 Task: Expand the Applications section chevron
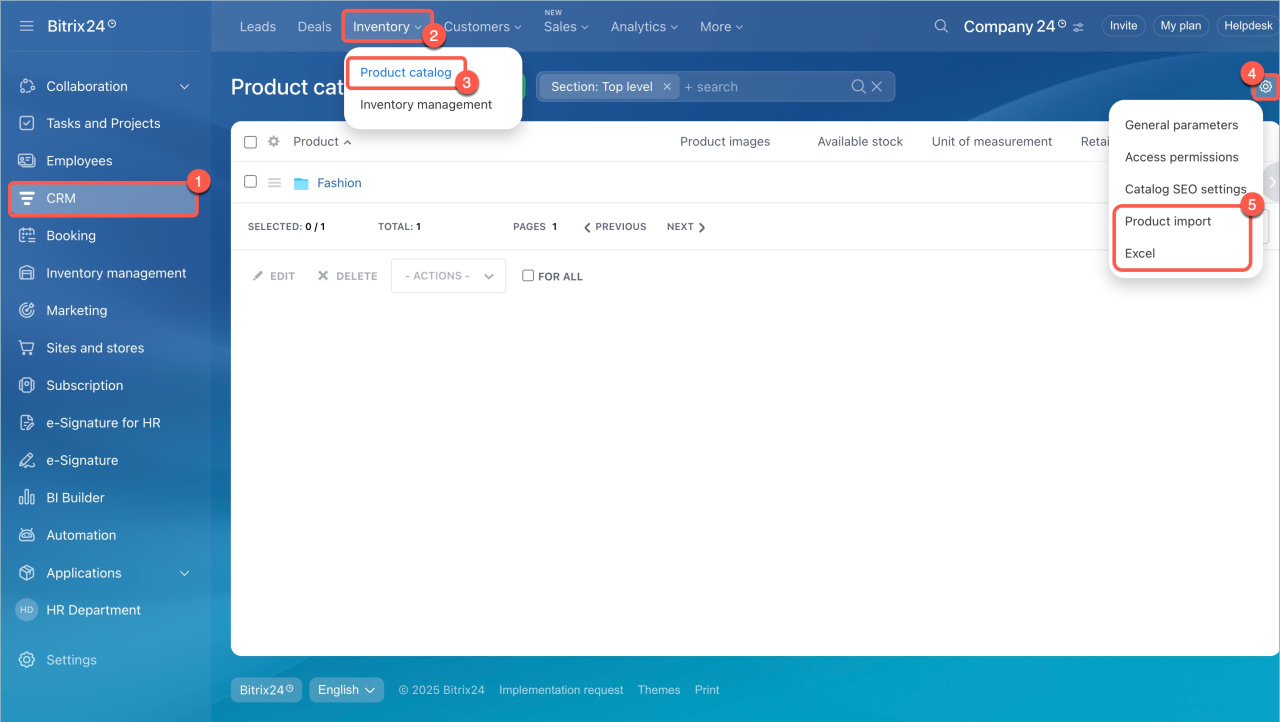[x=184, y=573]
